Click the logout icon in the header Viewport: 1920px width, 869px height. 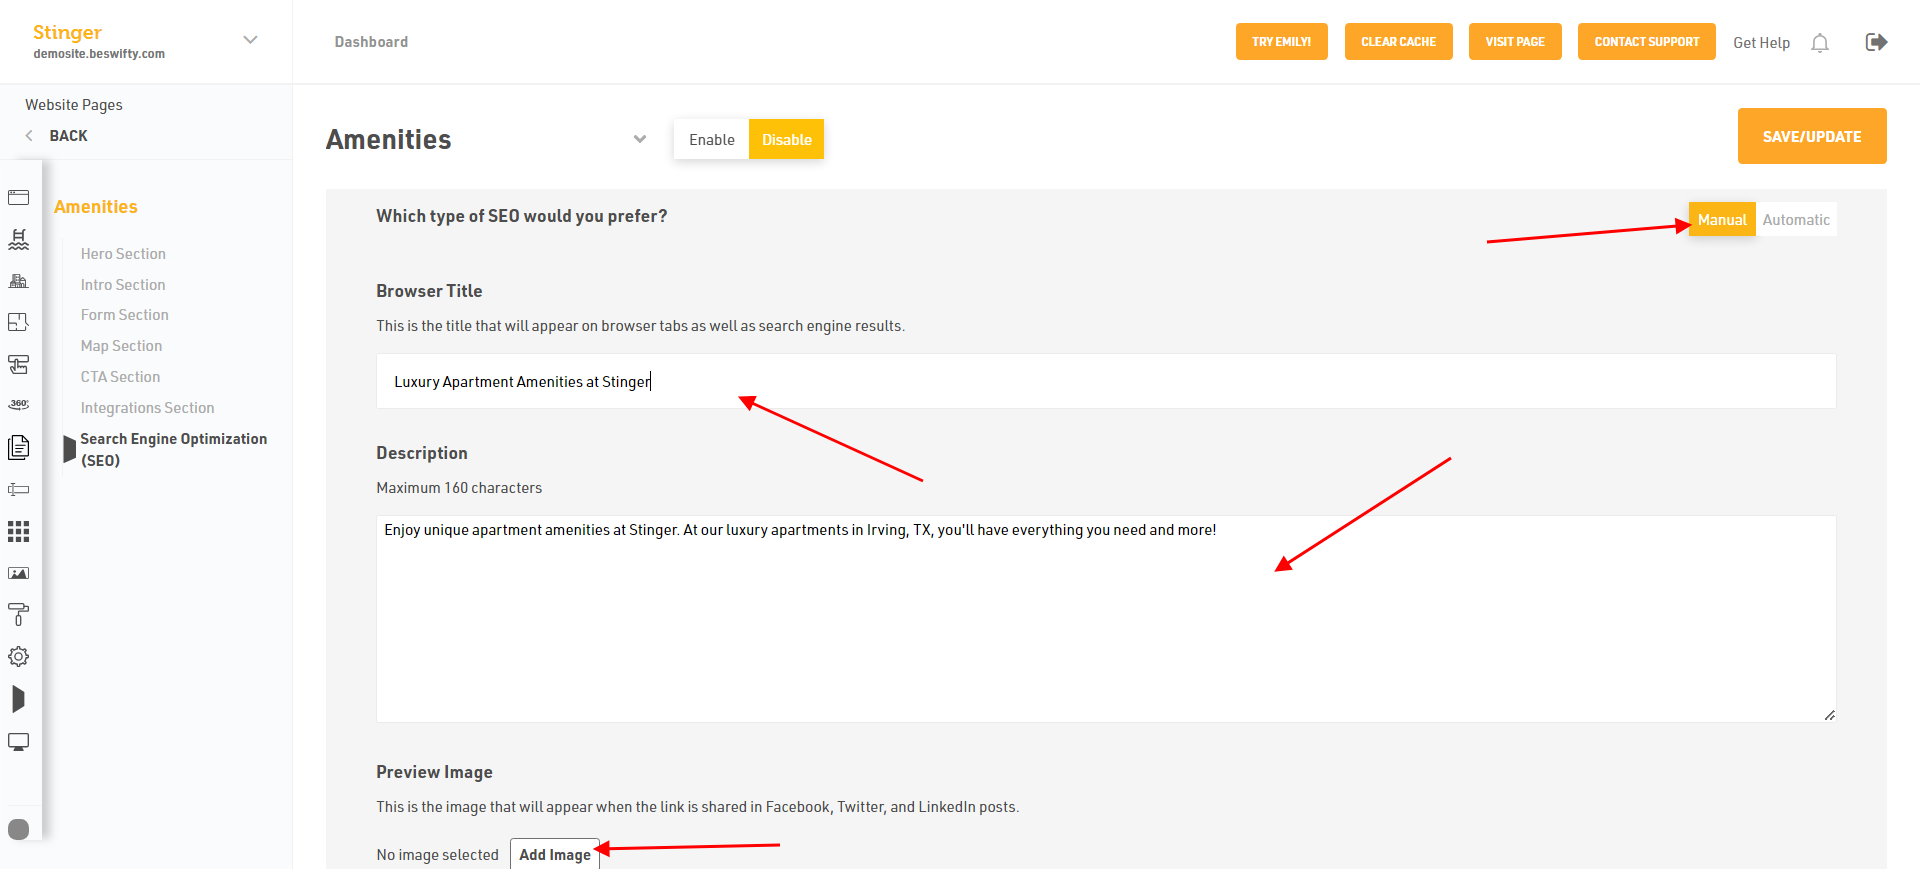1876,42
